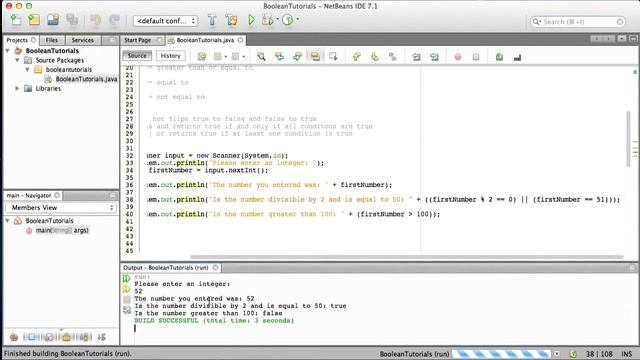Open the Profile Project dropdown arrow
This screenshot has width=640, height=360.
coord(297,19)
